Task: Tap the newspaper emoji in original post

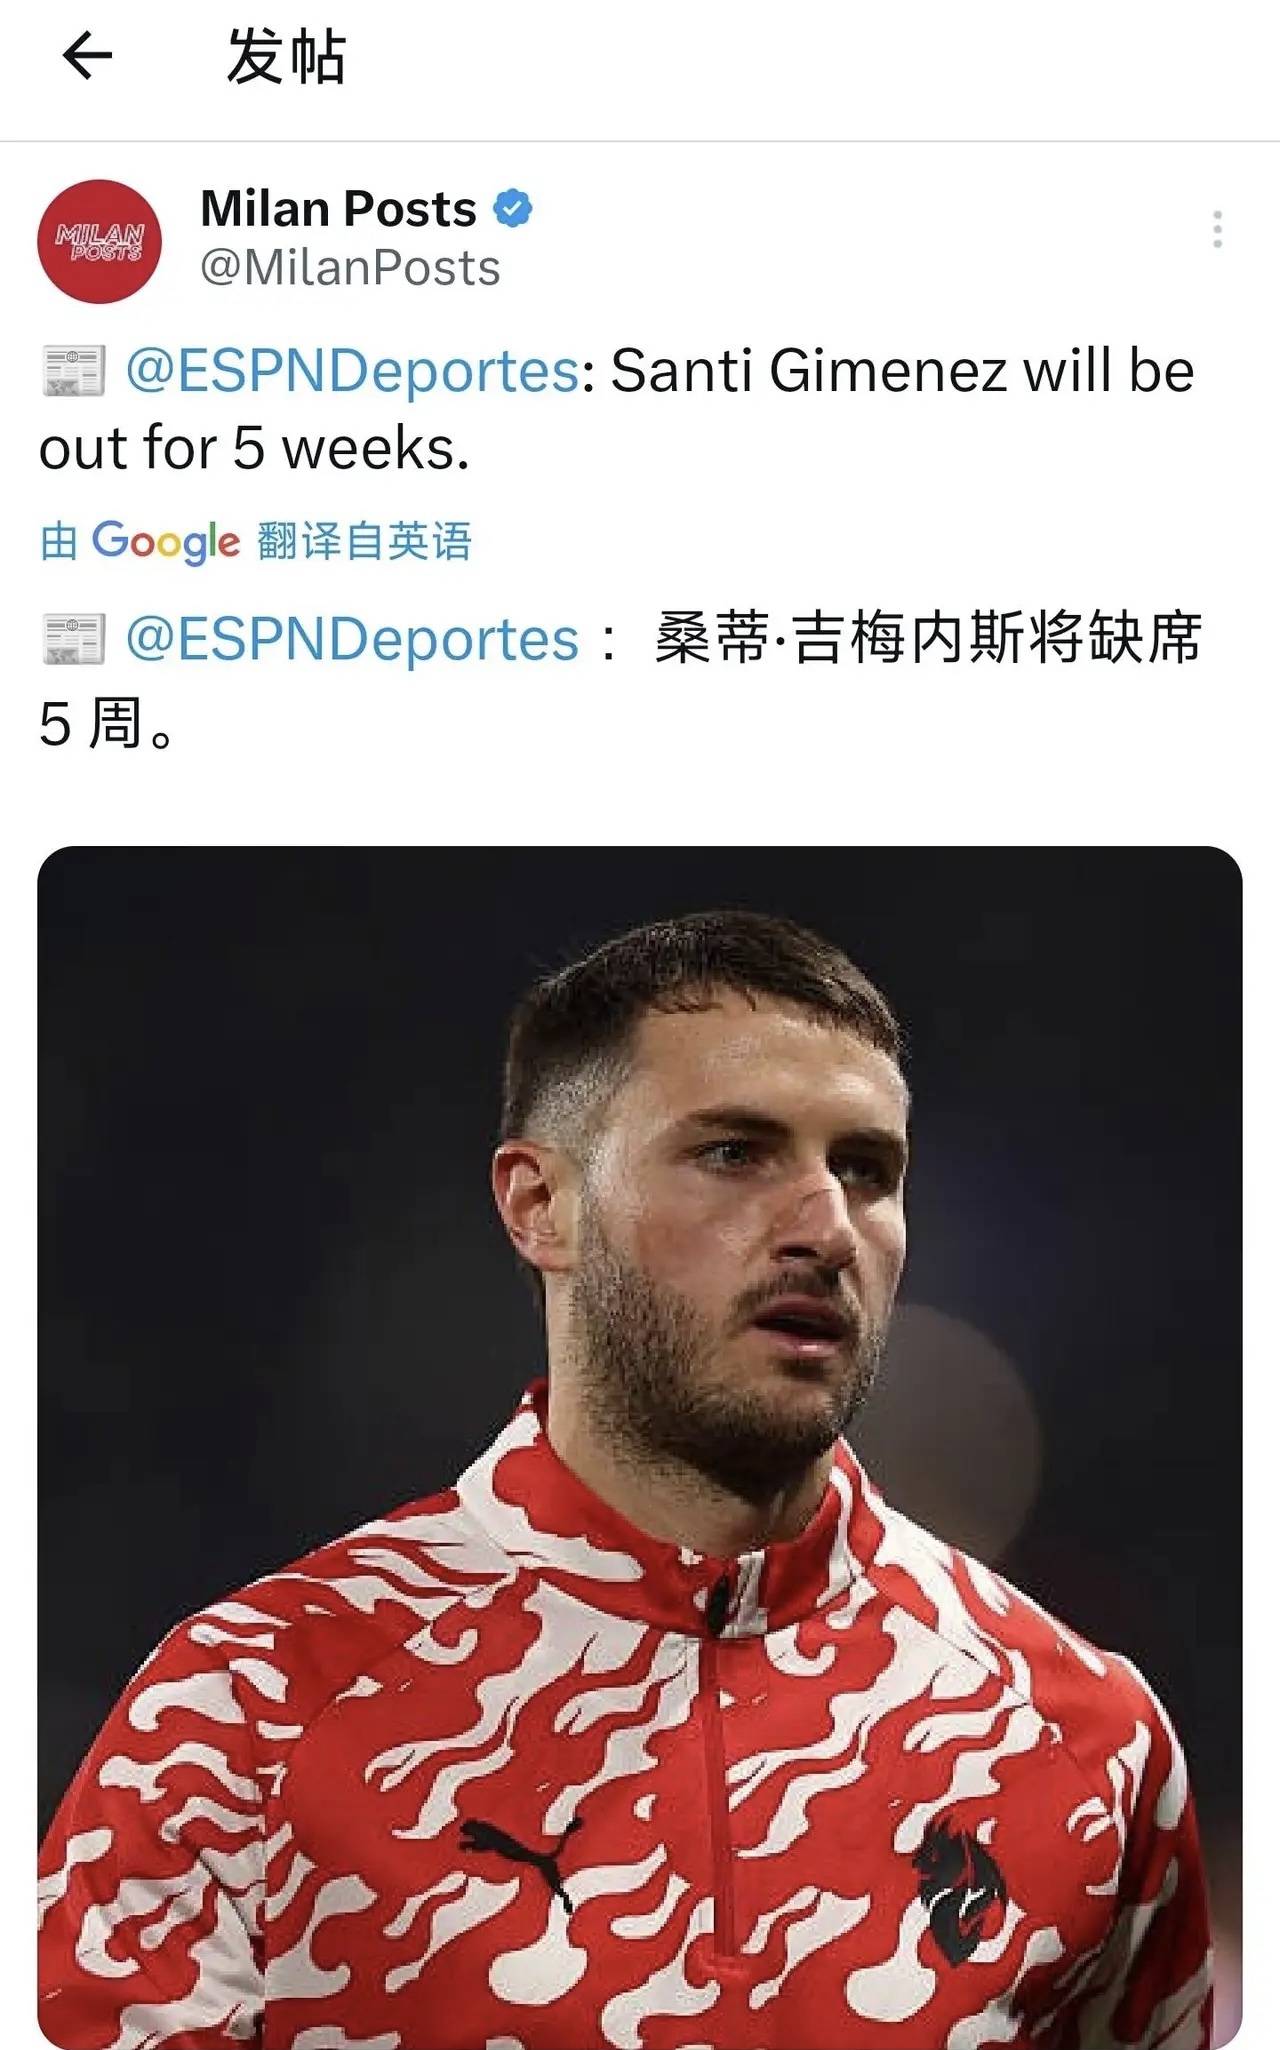Action: point(73,371)
